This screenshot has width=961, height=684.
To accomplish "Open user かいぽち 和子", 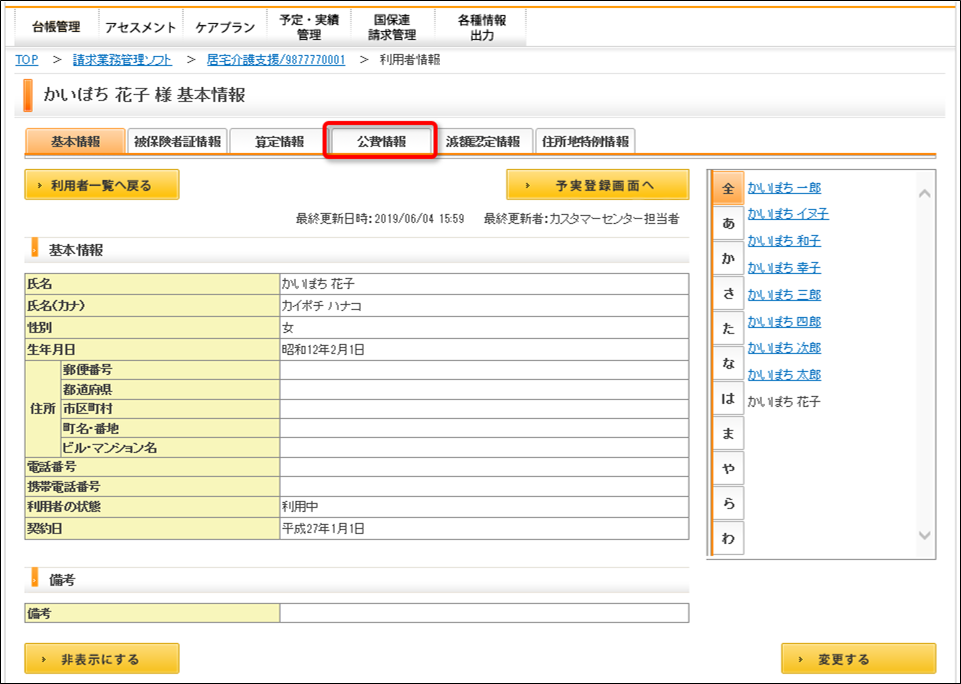I will pos(784,241).
